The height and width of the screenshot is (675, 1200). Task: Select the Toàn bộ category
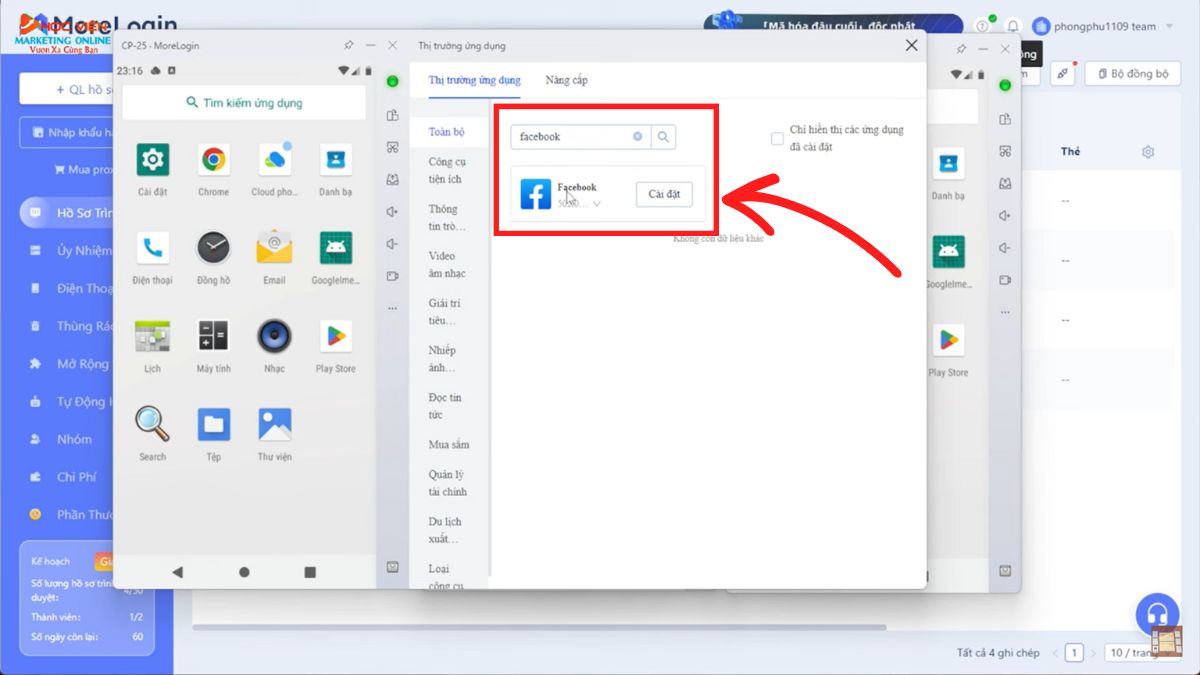[x=446, y=132]
